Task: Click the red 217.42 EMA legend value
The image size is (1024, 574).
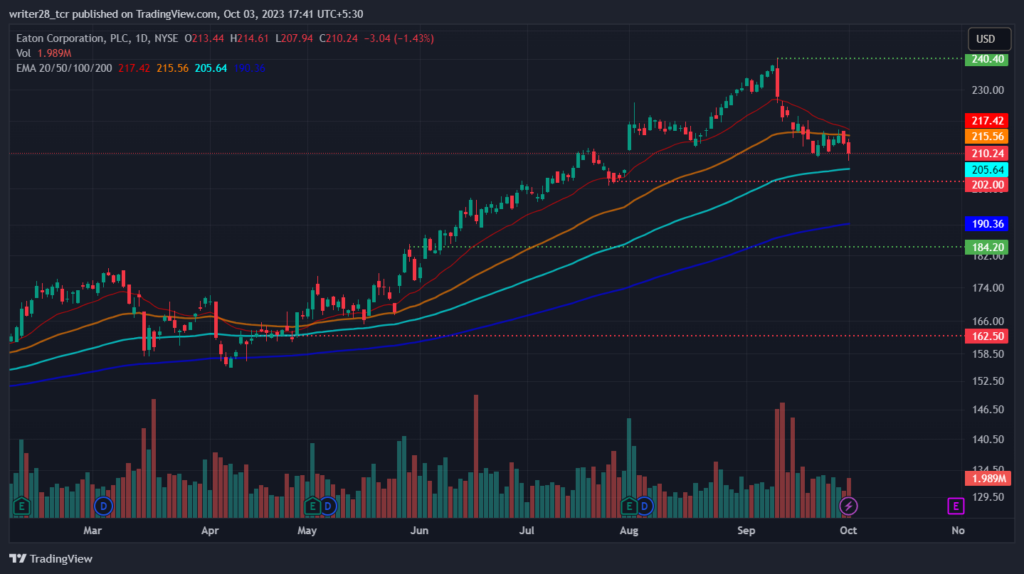Action: click(x=134, y=68)
